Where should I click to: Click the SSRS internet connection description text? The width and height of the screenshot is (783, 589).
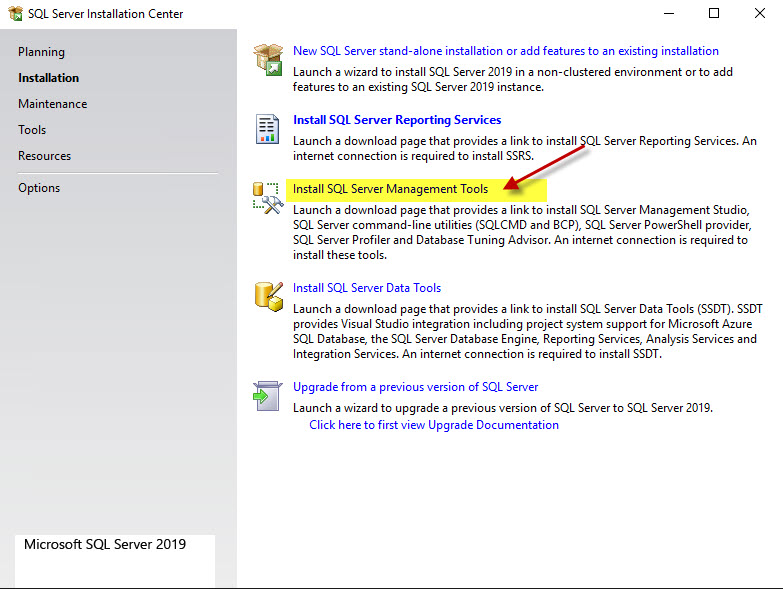[x=525, y=148]
